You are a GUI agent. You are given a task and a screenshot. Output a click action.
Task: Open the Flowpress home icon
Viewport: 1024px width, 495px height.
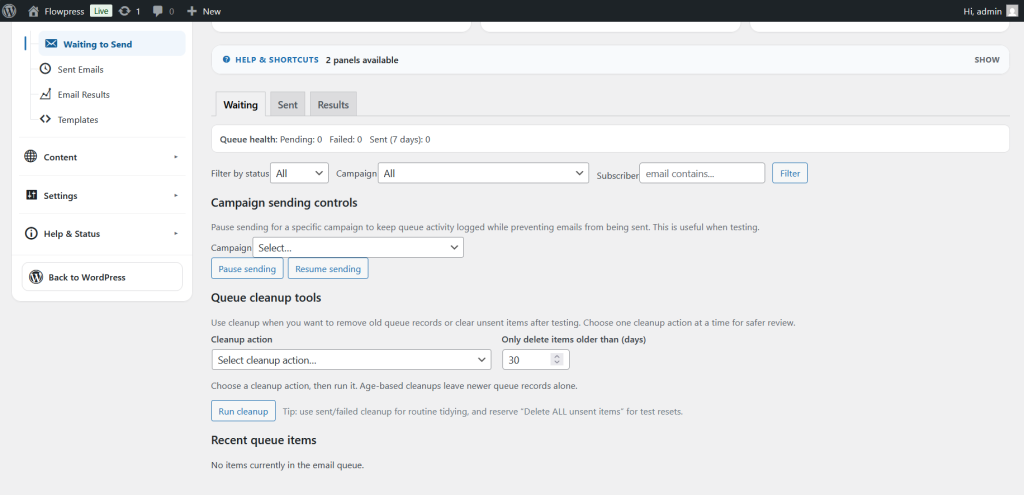pos(33,11)
